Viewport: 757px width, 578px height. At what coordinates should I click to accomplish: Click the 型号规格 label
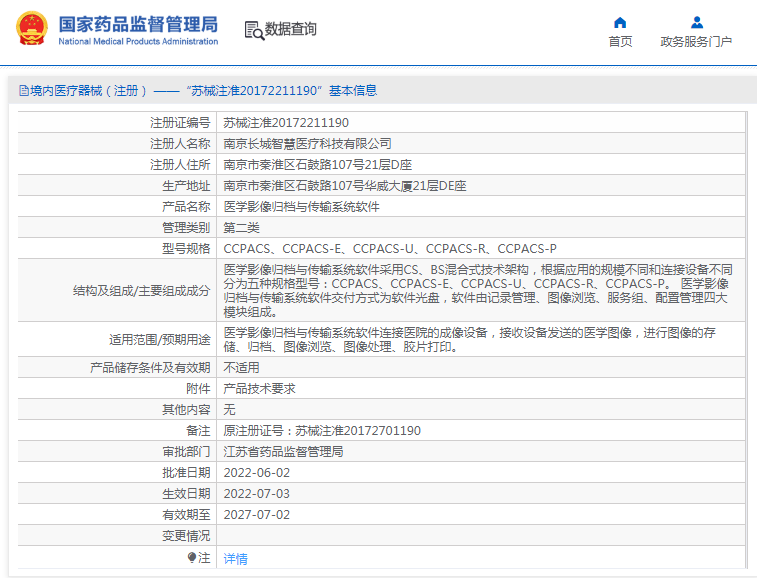click(186, 249)
